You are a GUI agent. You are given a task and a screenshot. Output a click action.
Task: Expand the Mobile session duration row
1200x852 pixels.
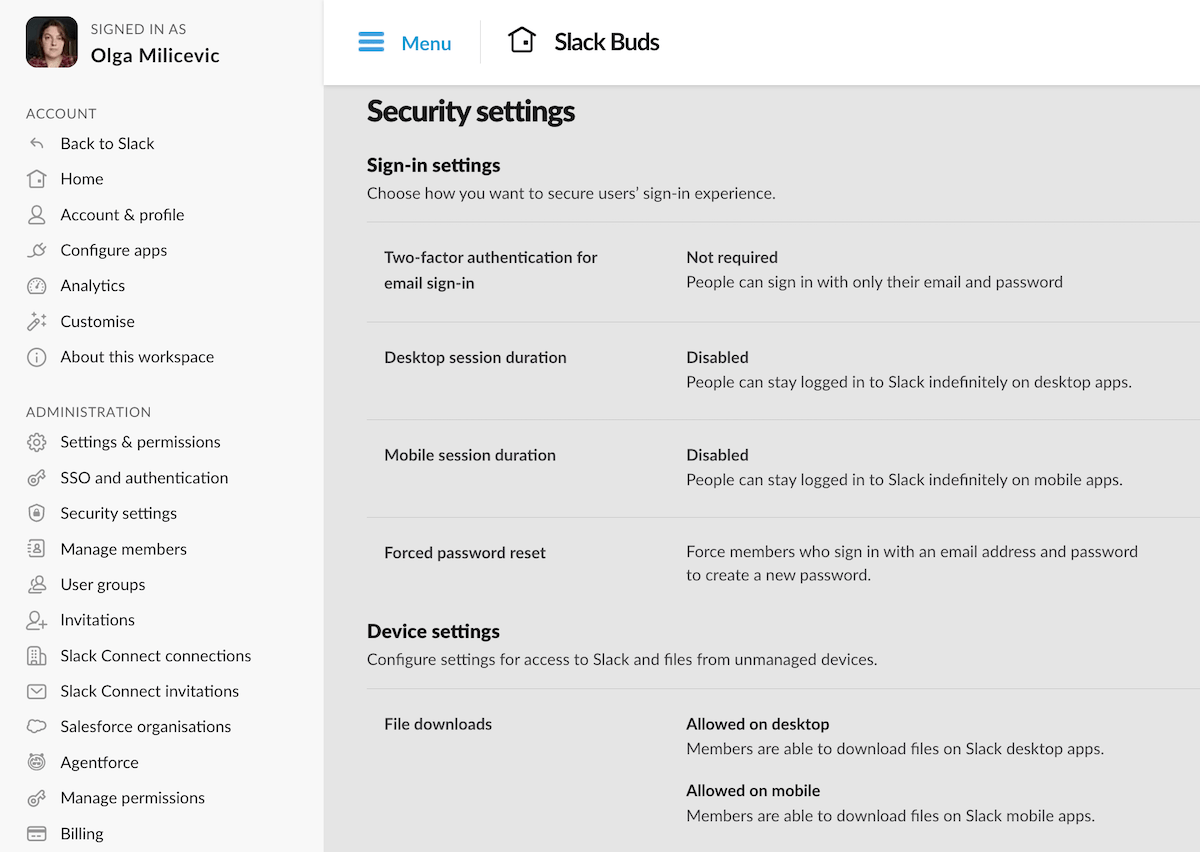click(783, 468)
